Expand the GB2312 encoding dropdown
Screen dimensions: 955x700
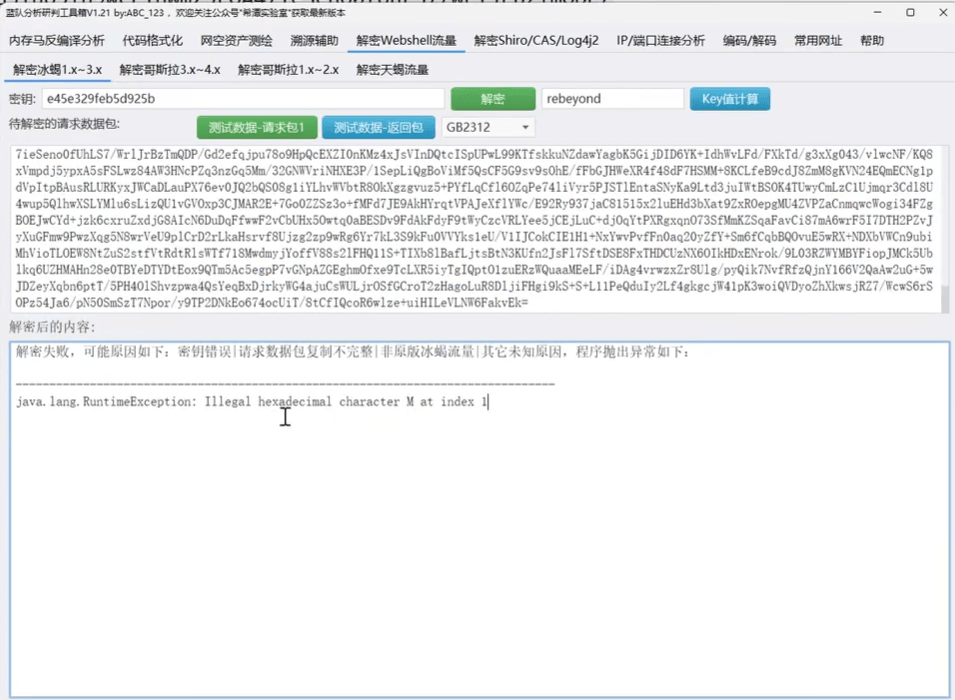point(487,127)
